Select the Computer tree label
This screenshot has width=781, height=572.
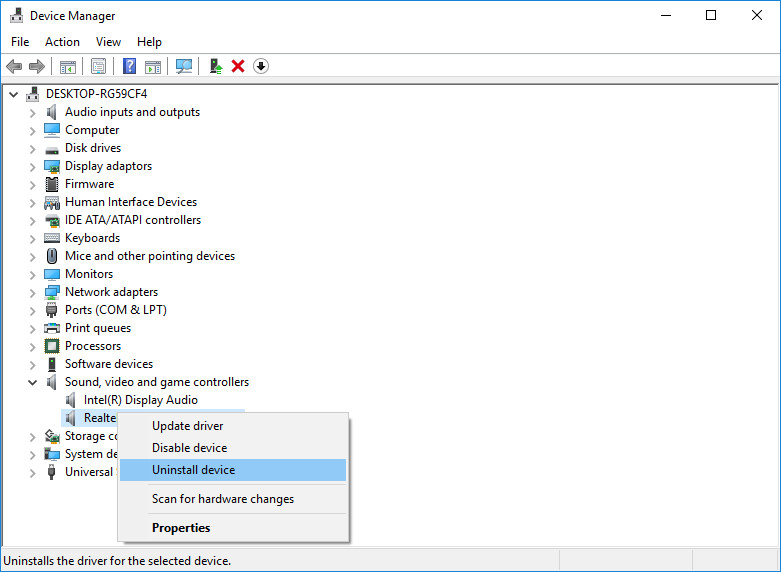(92, 130)
